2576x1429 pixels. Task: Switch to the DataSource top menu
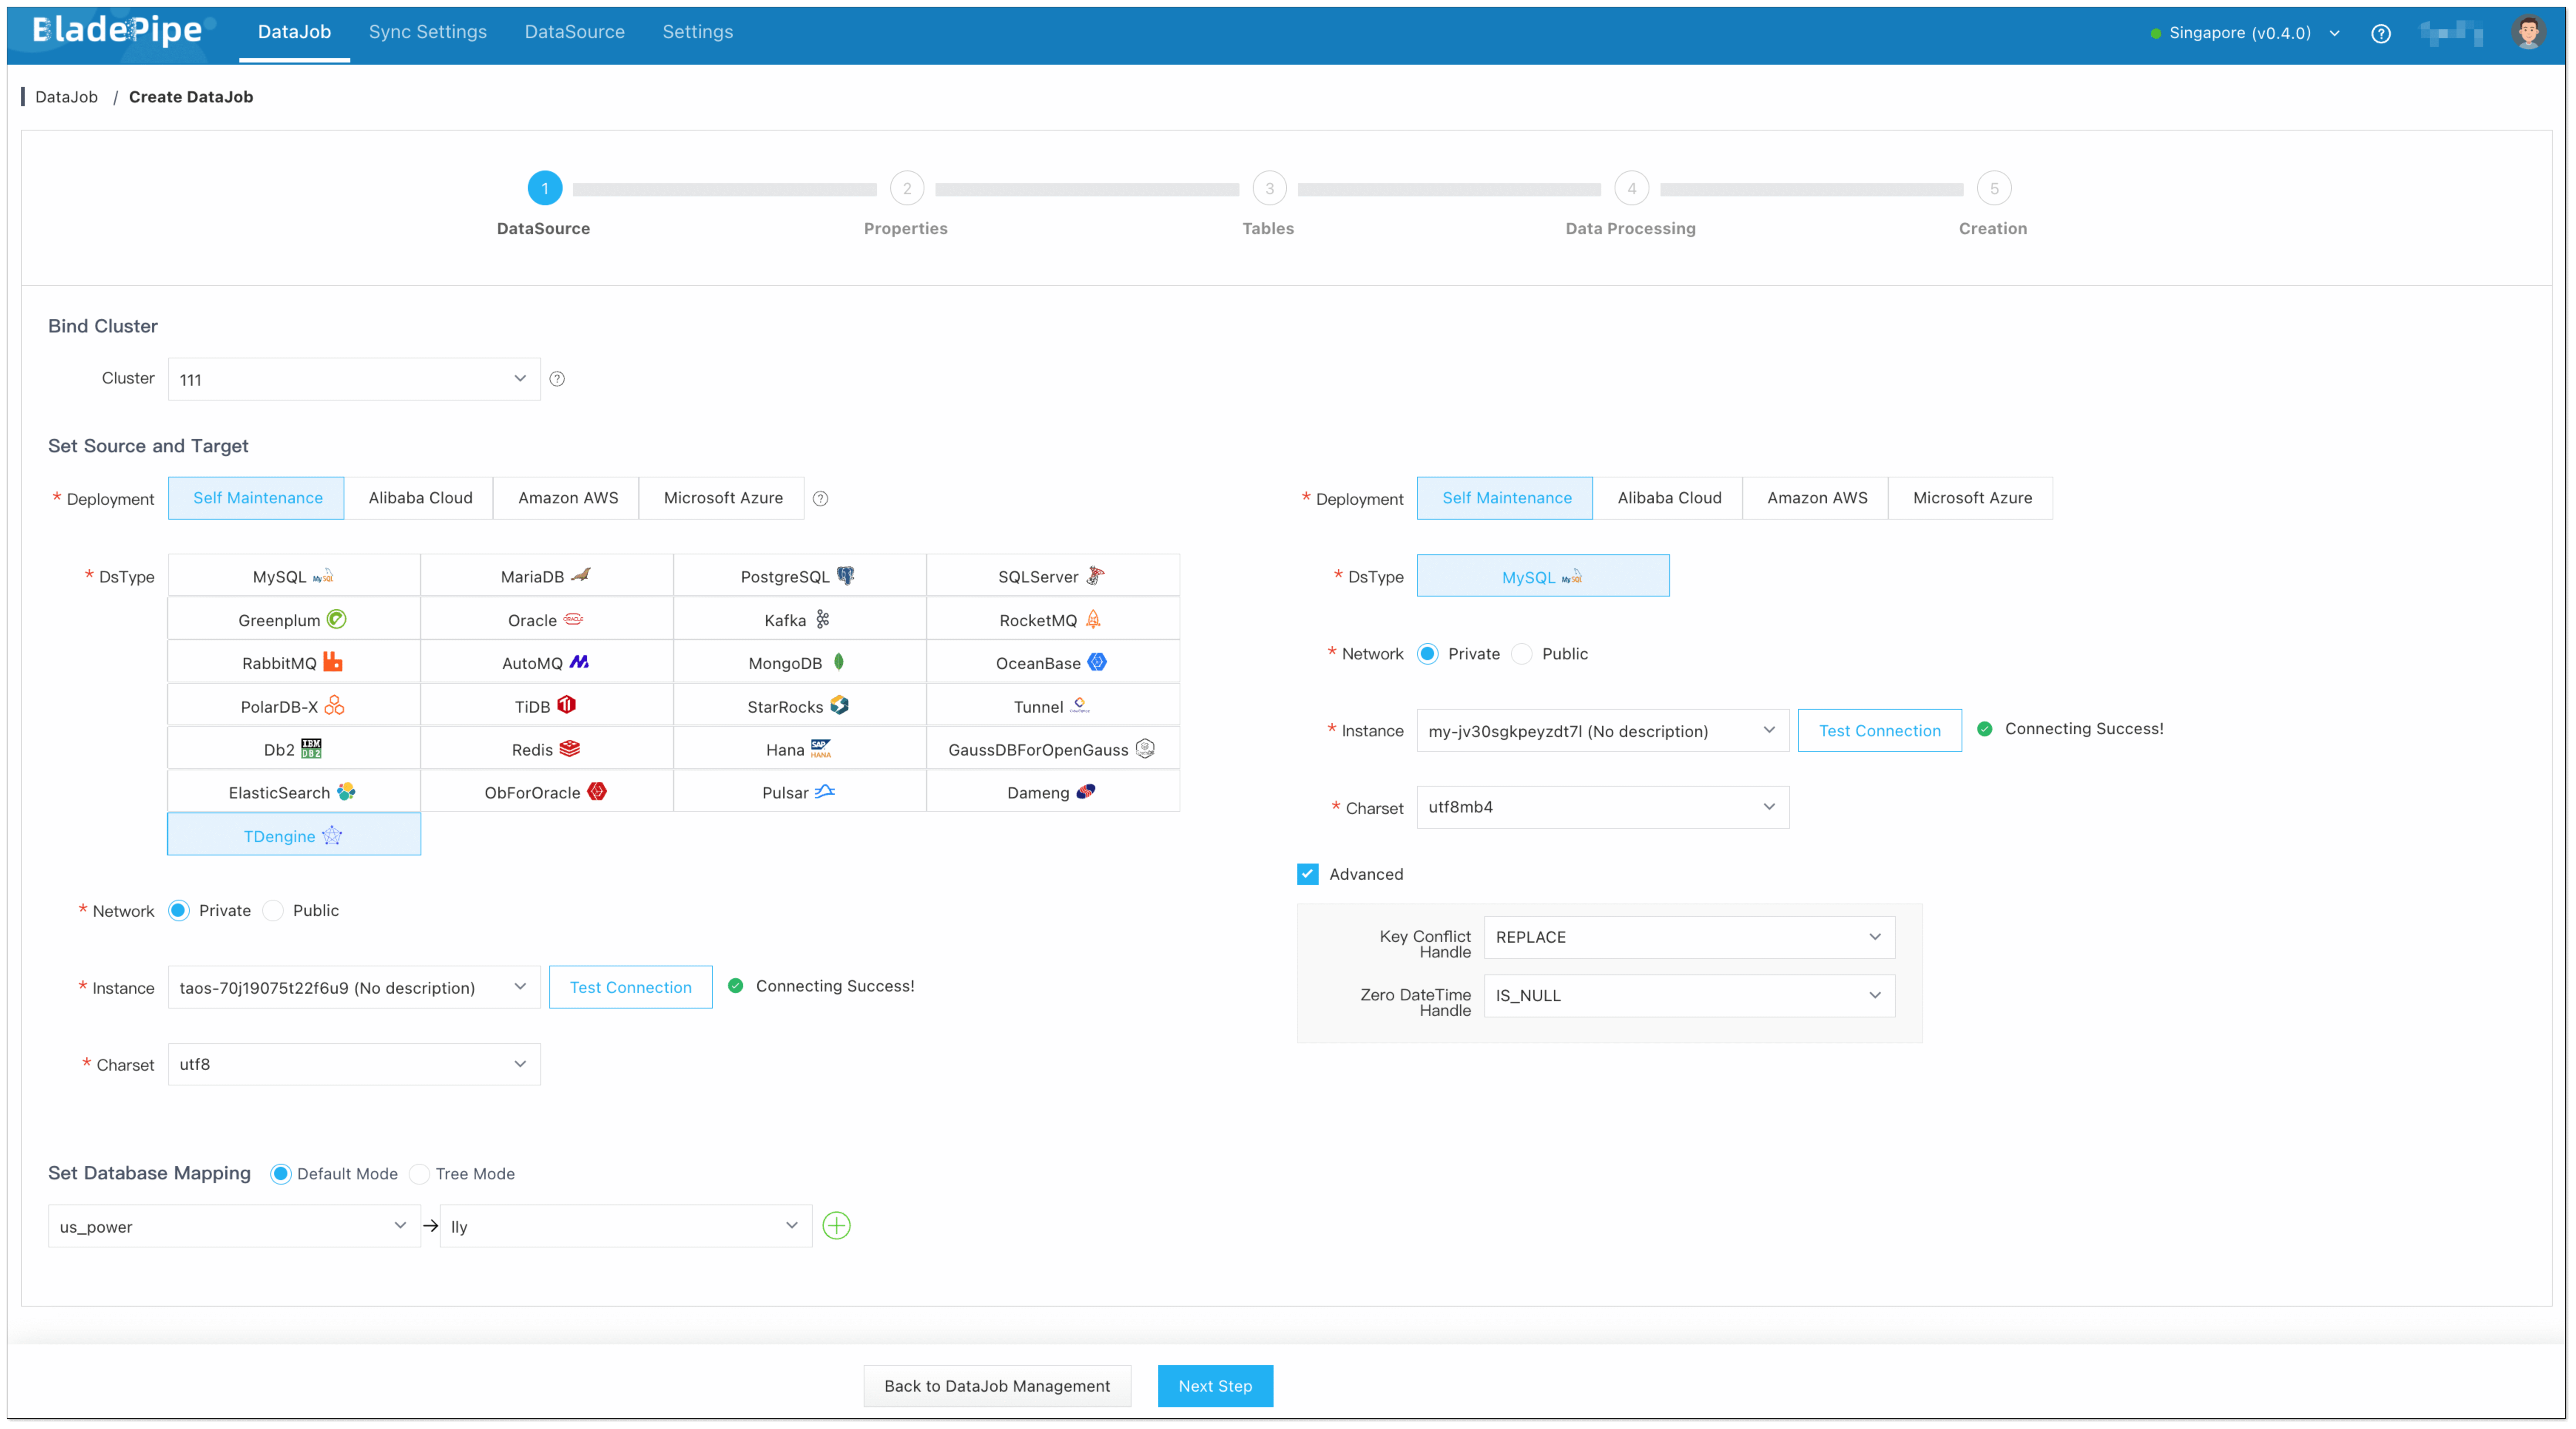pos(574,32)
